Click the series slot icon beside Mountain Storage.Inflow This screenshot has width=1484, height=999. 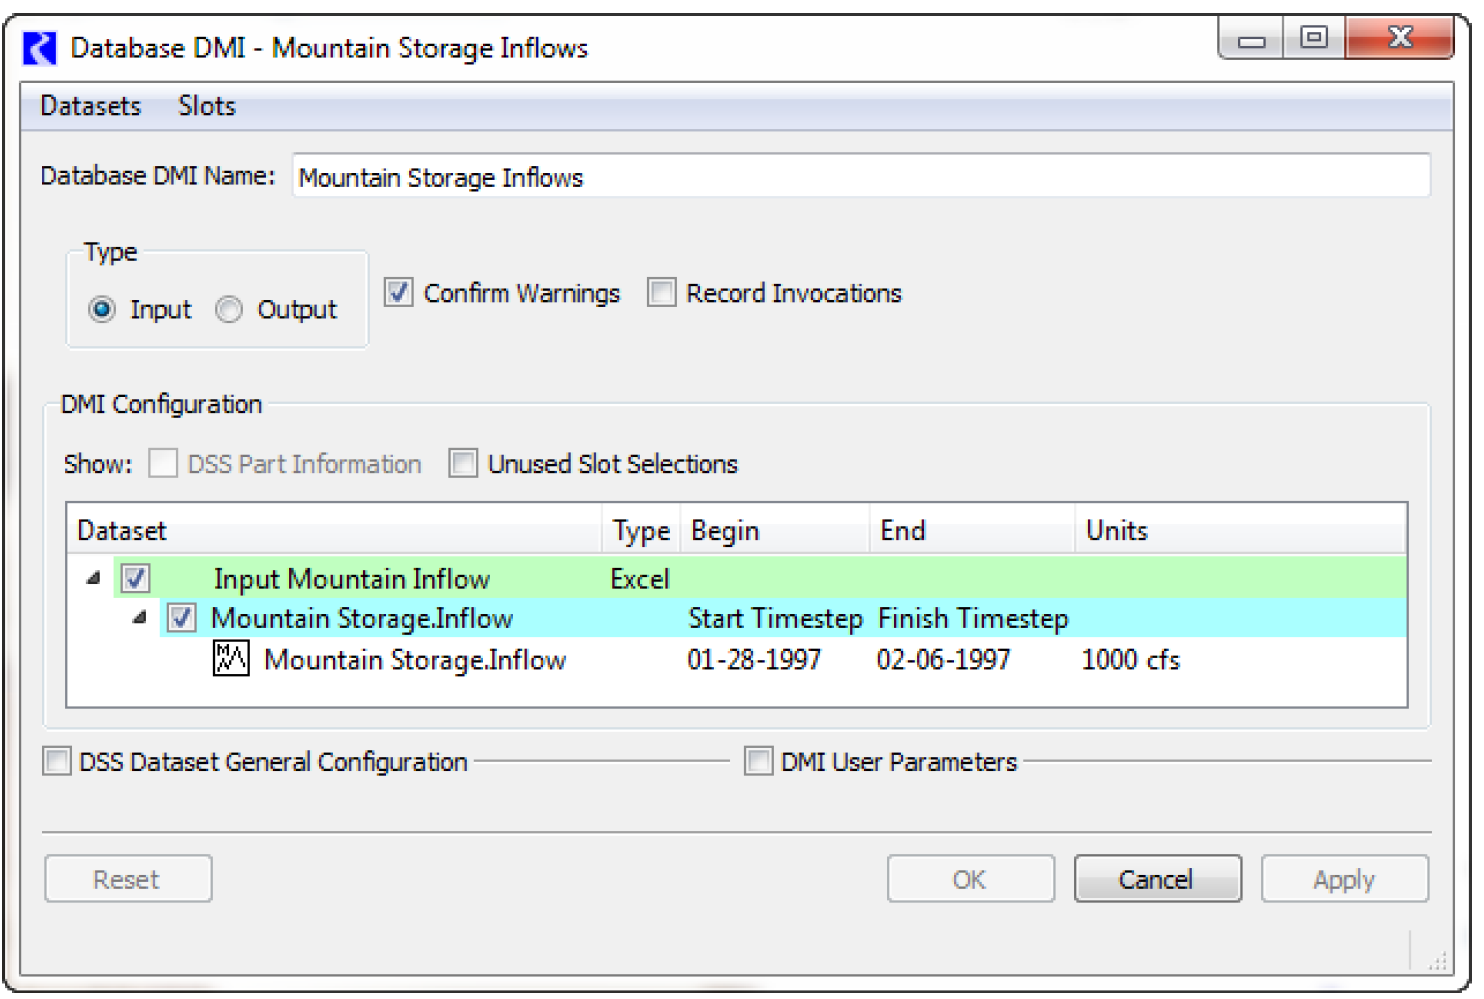231,659
